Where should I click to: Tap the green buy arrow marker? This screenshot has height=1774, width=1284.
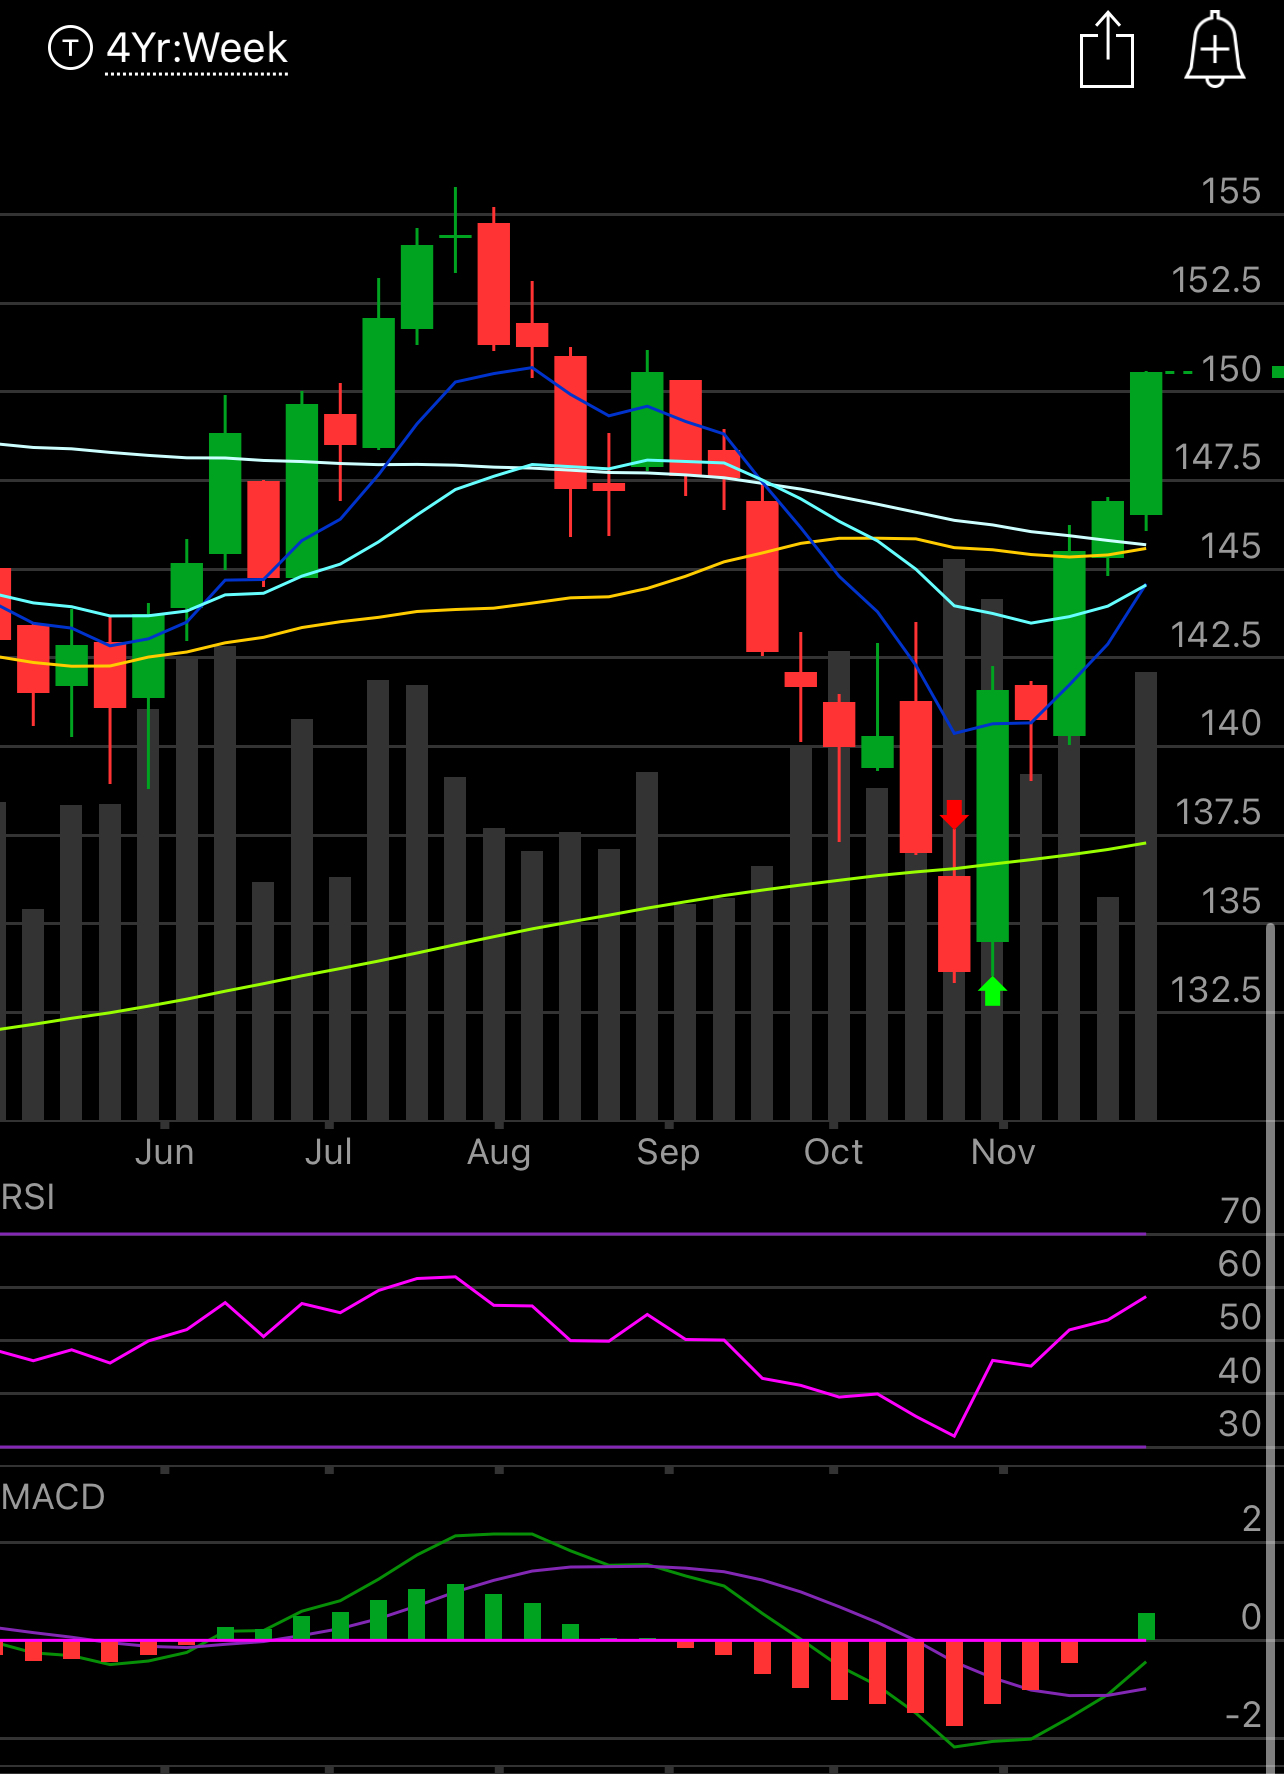(992, 991)
